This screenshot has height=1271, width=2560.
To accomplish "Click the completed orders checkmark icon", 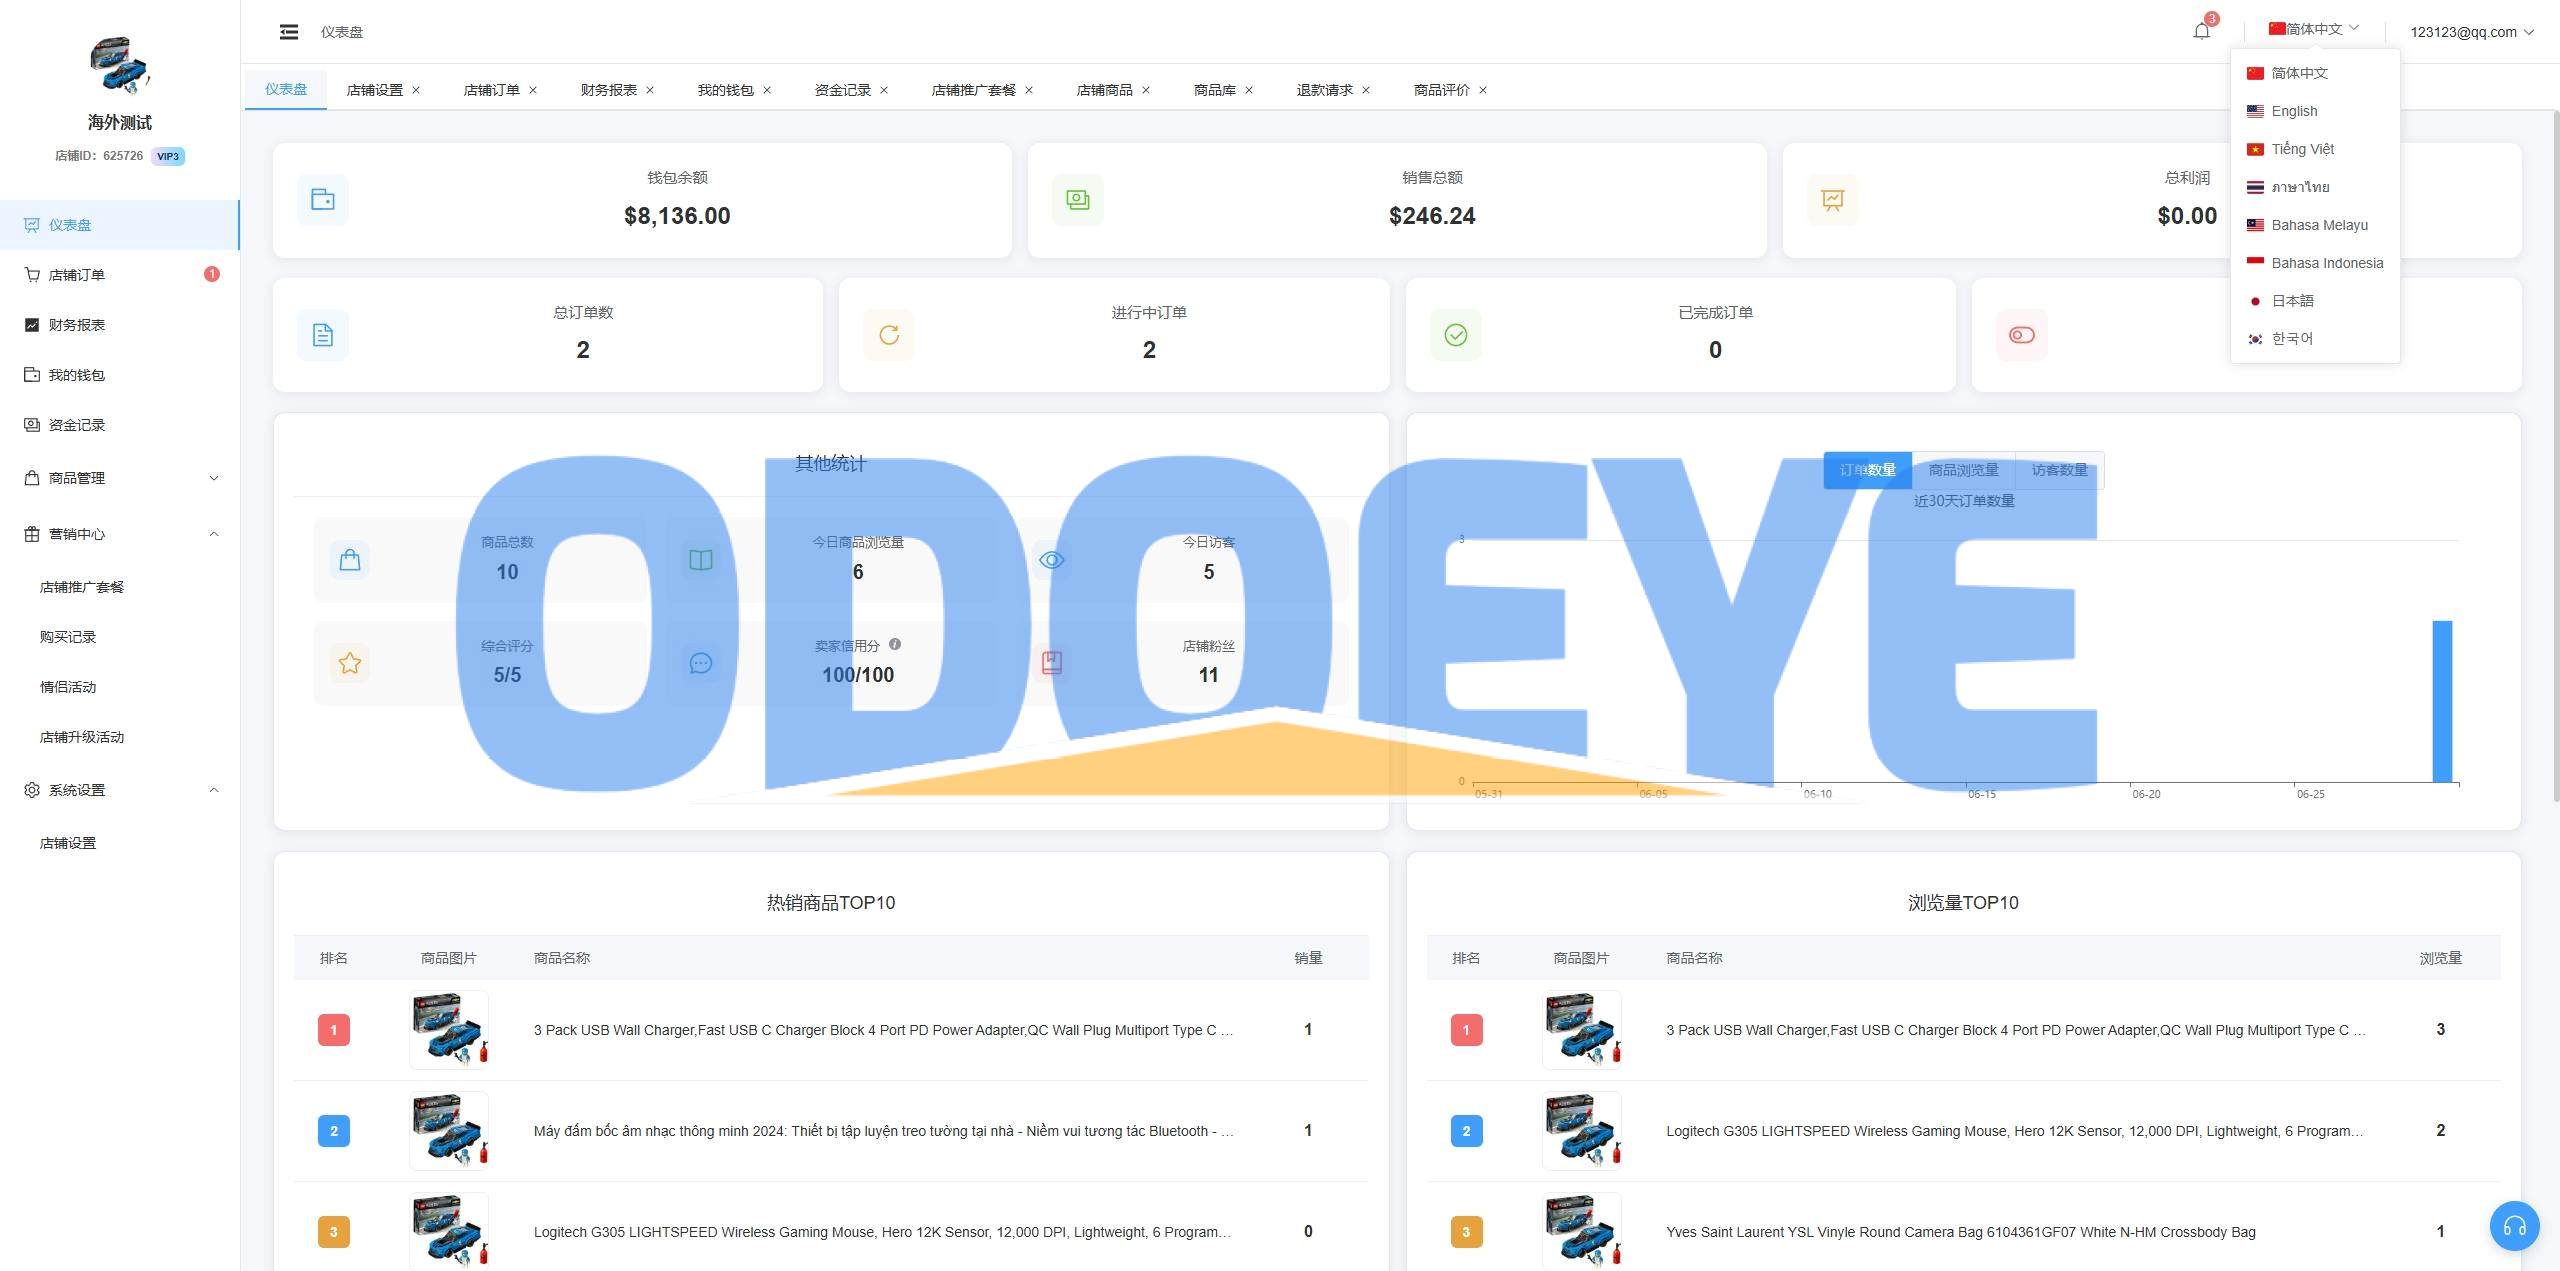I will point(1456,335).
